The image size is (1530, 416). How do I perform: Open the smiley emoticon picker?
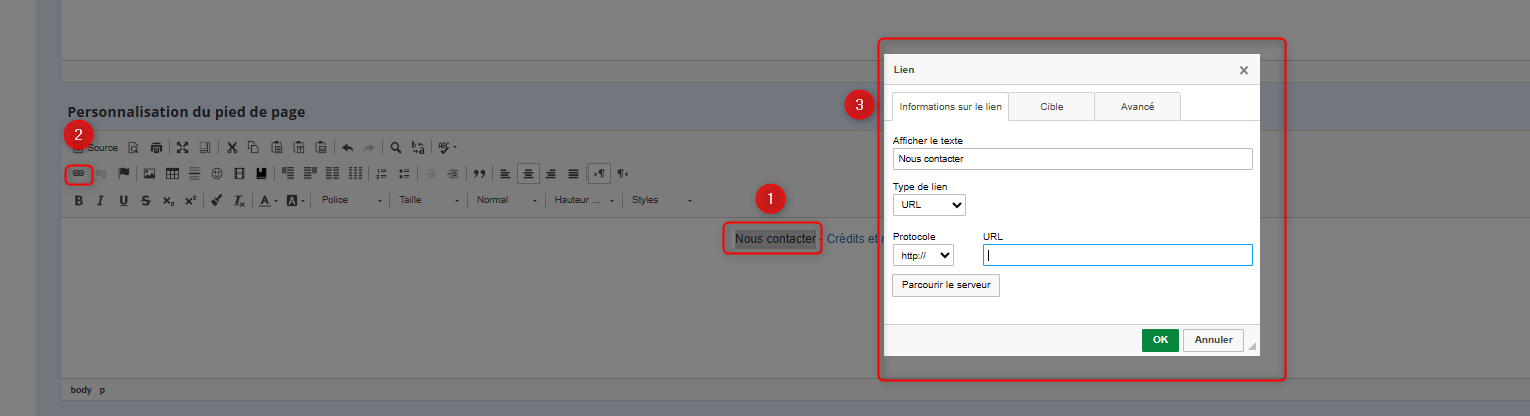(216, 174)
